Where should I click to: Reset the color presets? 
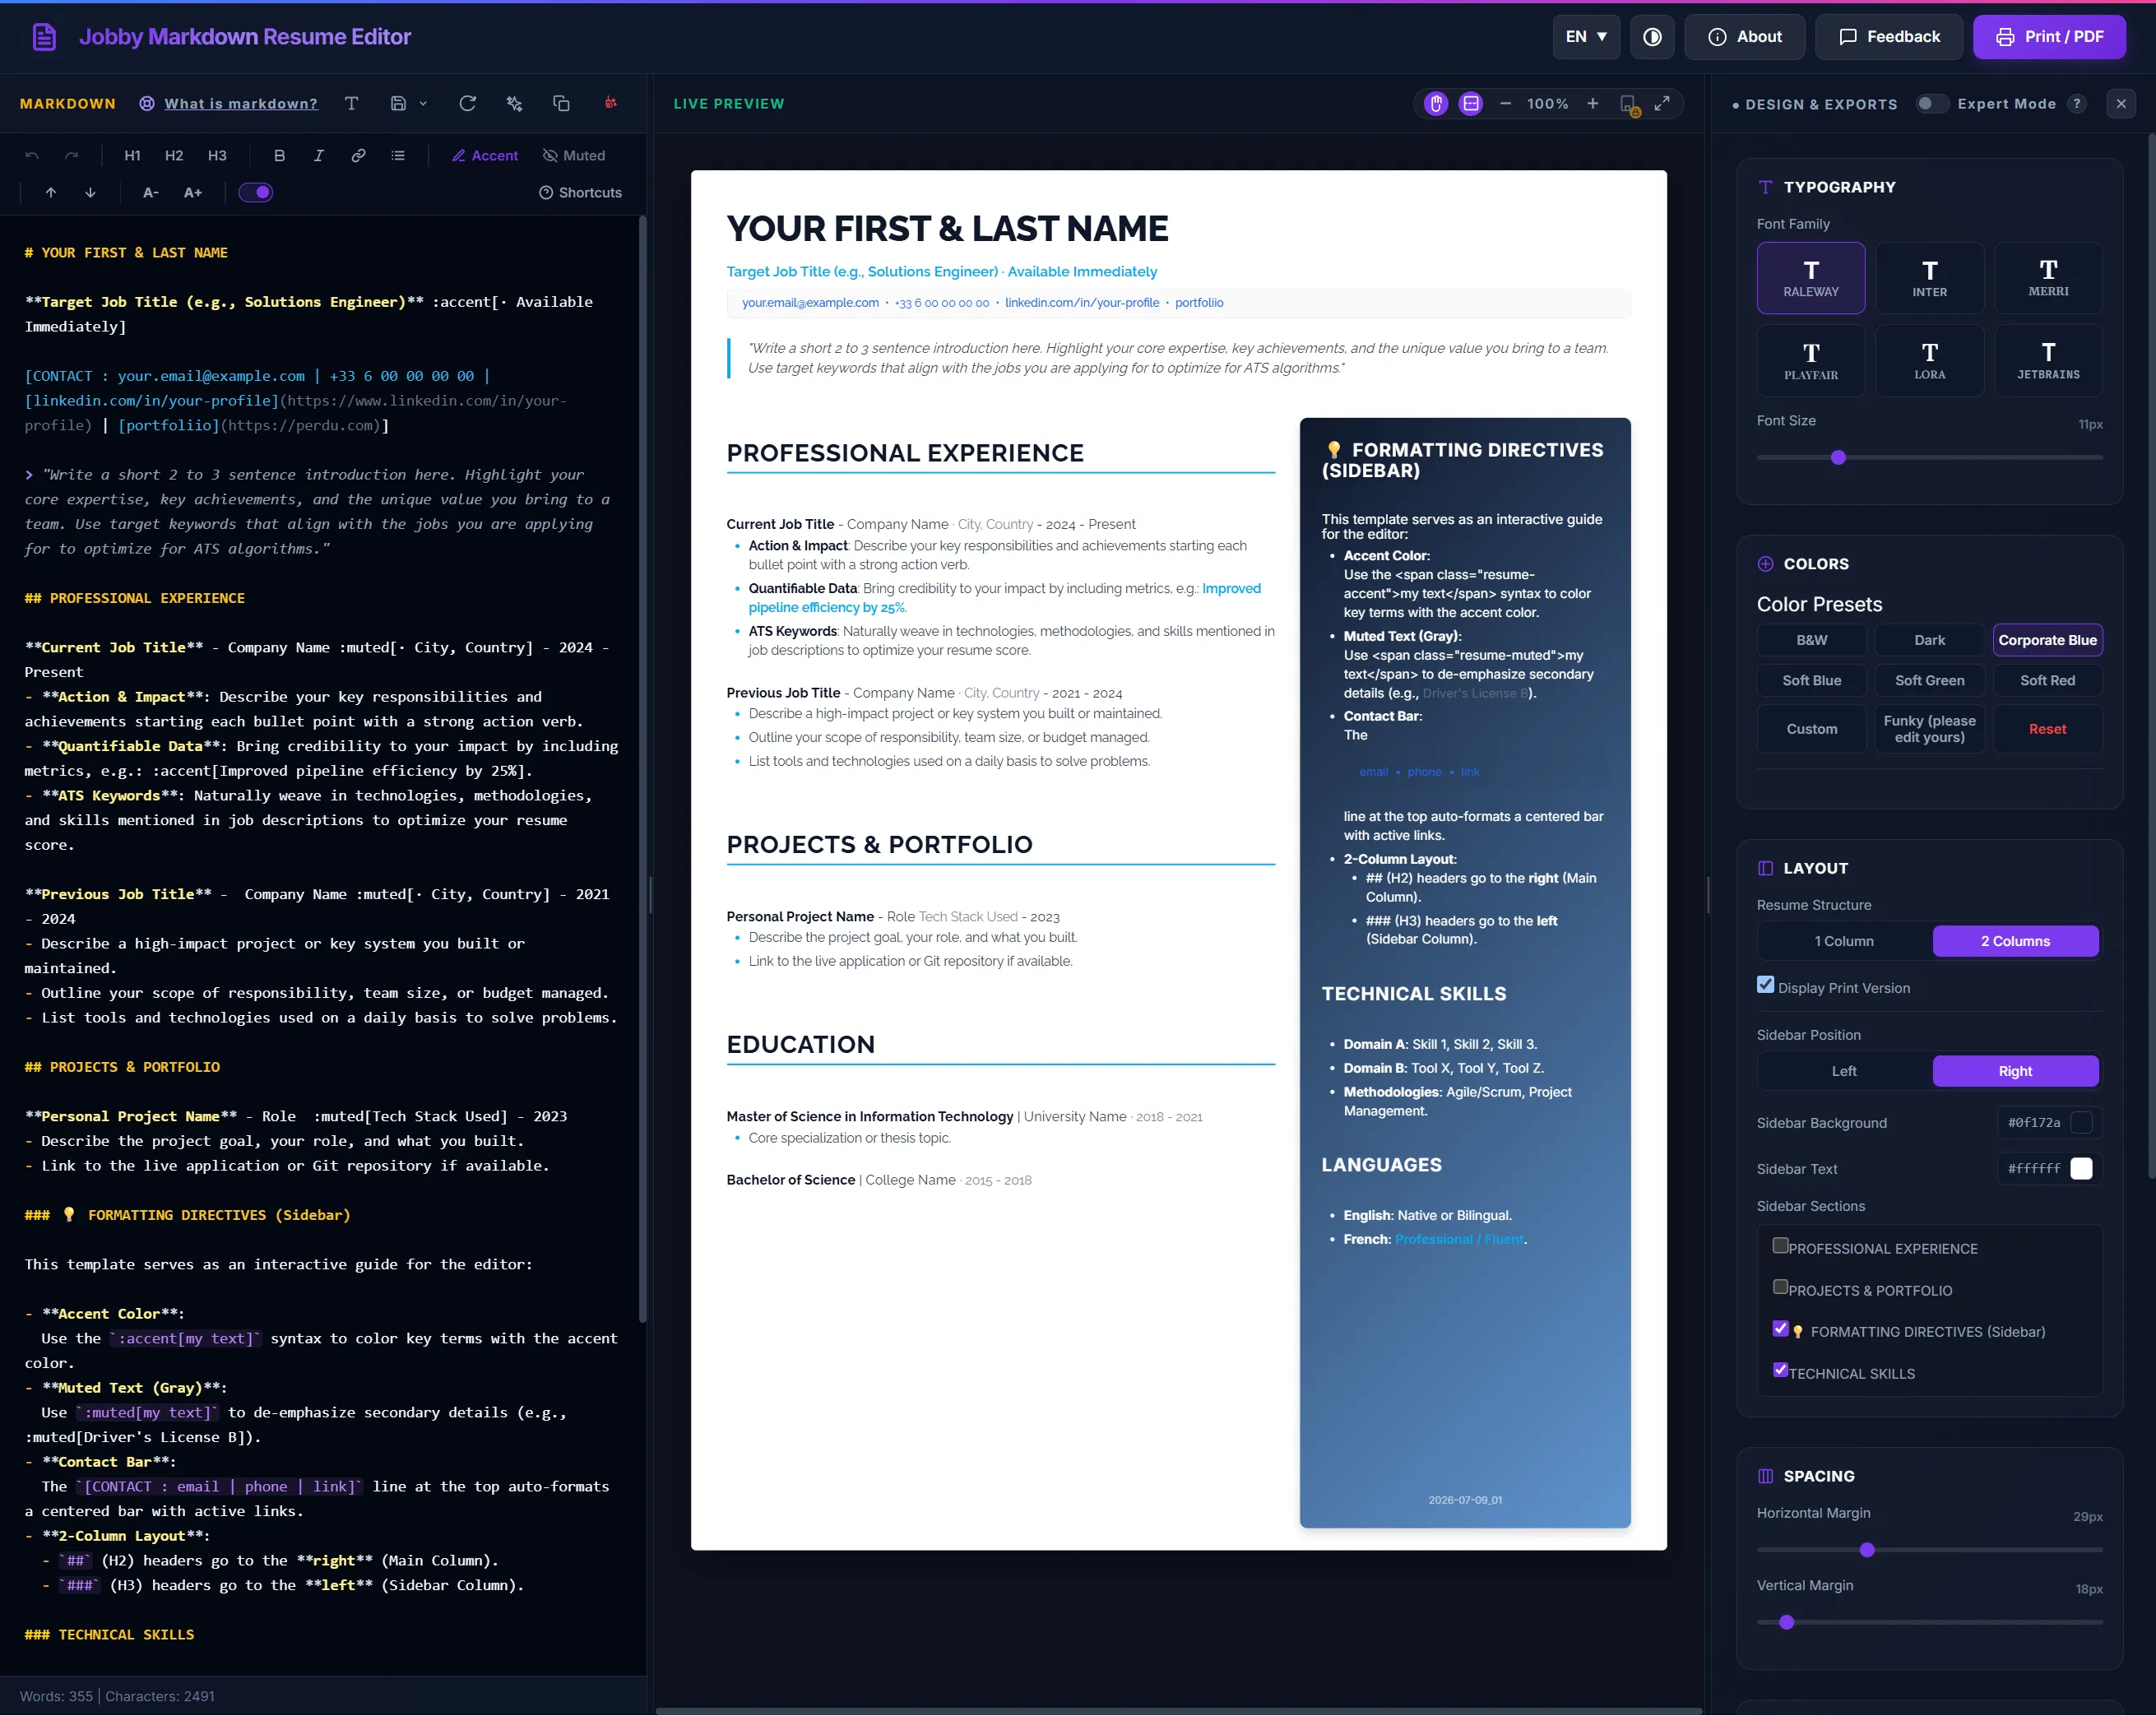[2047, 730]
